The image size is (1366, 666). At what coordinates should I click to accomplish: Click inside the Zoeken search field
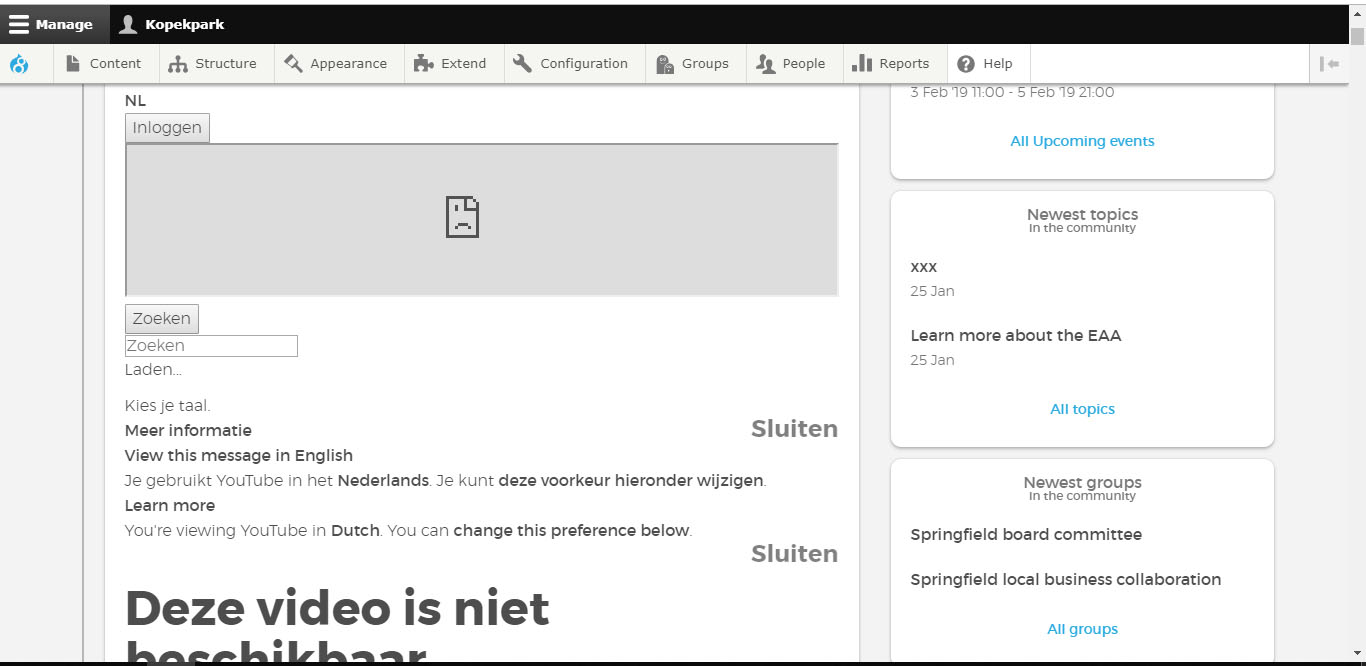point(210,345)
